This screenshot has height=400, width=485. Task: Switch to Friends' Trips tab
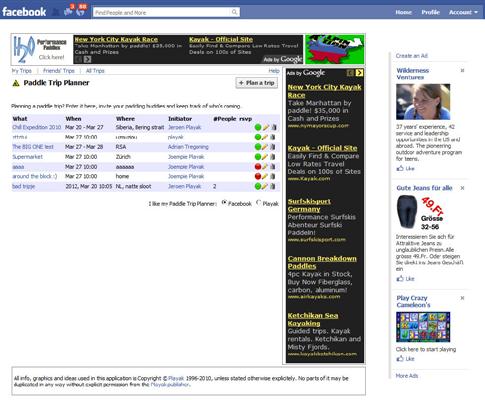pos(59,71)
